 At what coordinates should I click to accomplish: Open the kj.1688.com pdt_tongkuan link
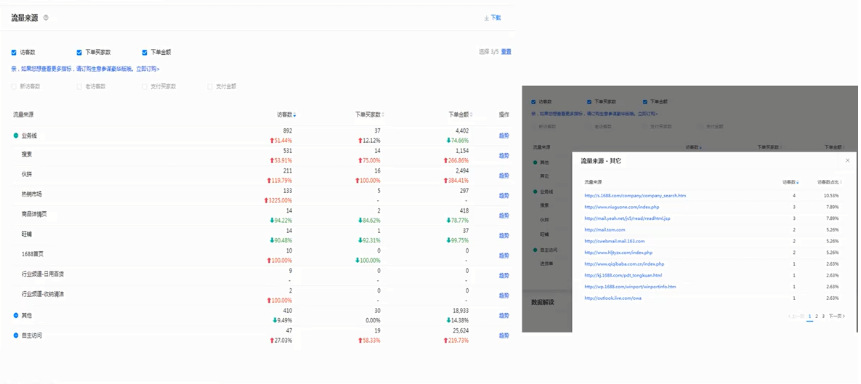(623, 275)
